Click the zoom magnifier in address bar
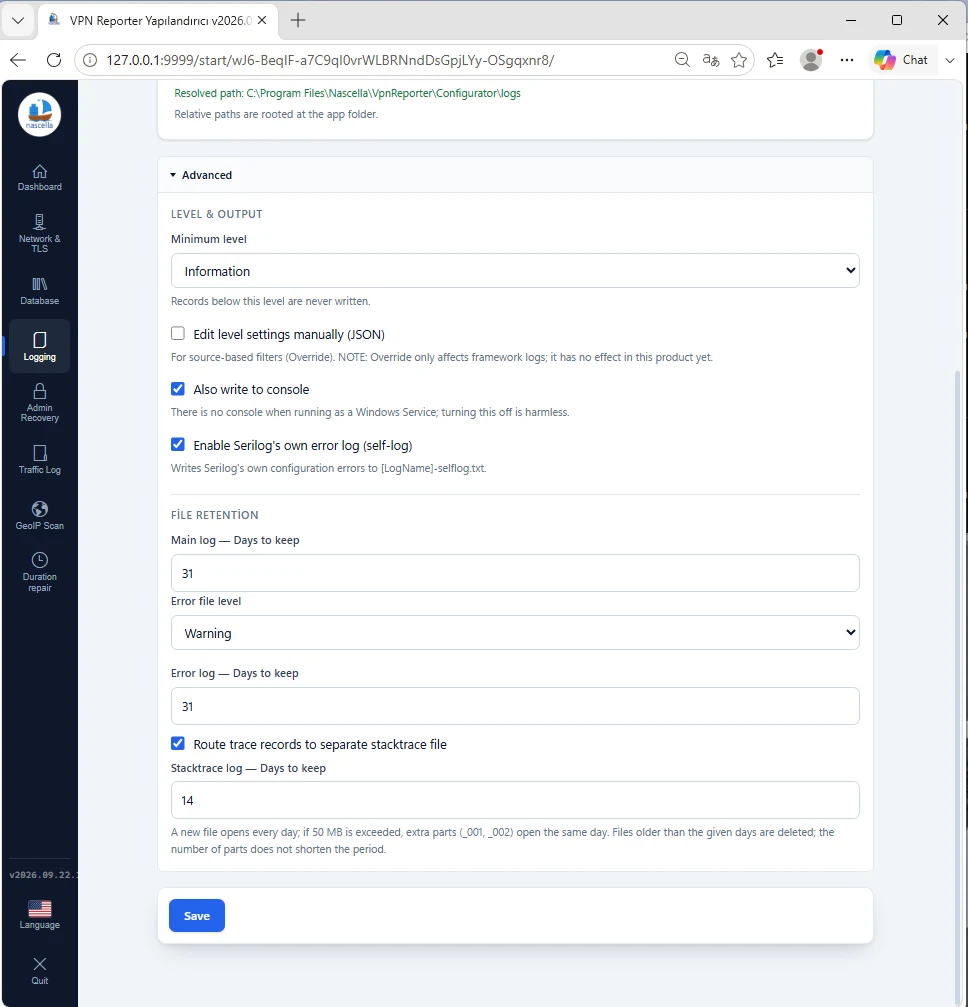The height and width of the screenshot is (1007, 968). coord(682,60)
